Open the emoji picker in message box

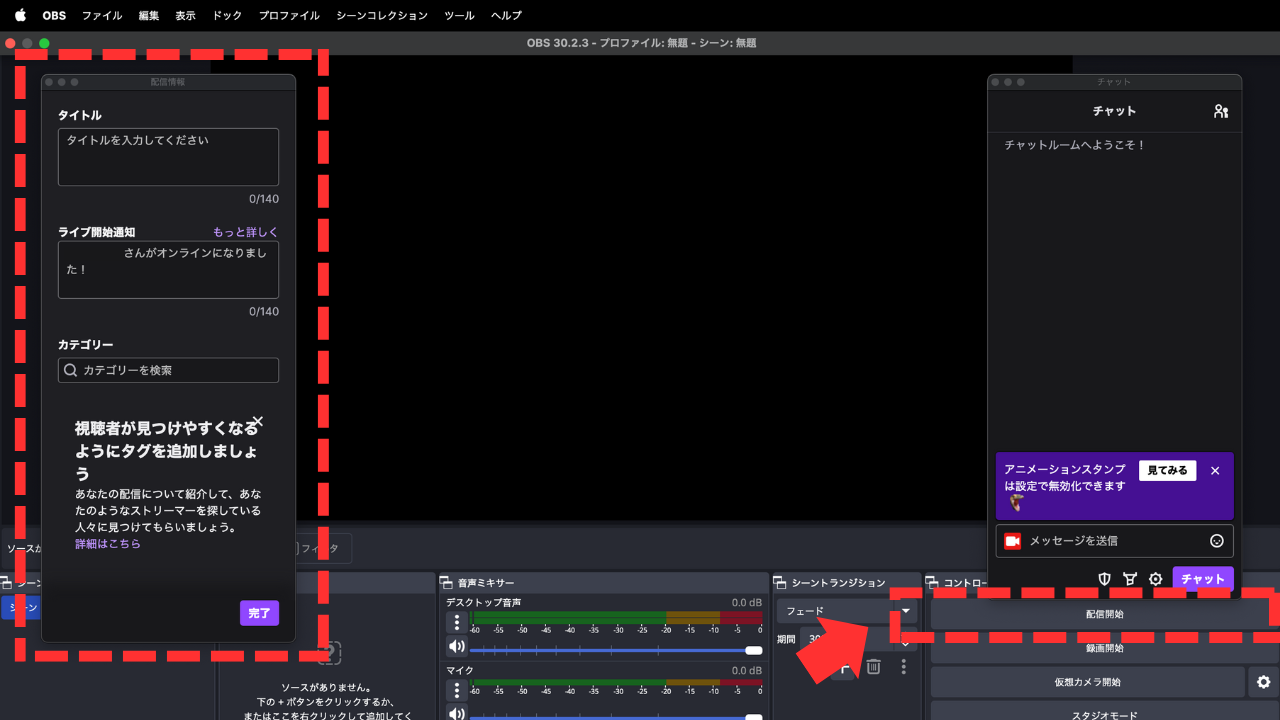[1217, 541]
